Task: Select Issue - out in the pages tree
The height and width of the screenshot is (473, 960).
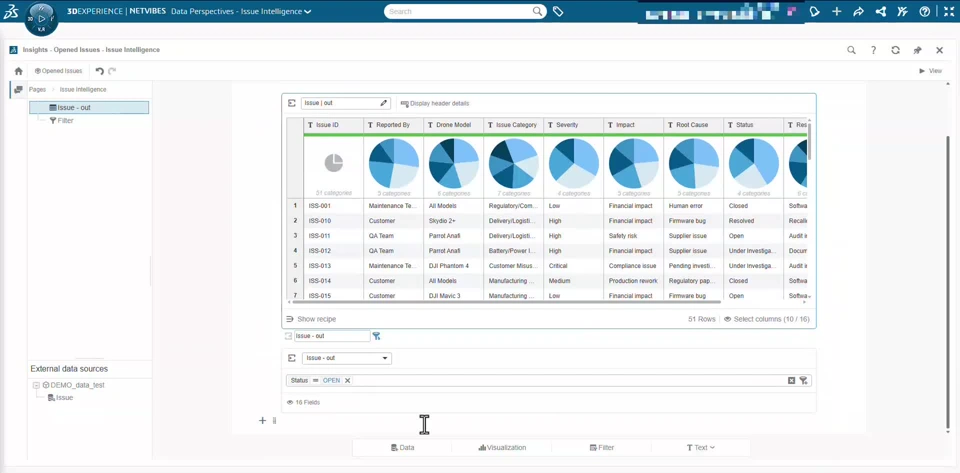Action: (89, 107)
